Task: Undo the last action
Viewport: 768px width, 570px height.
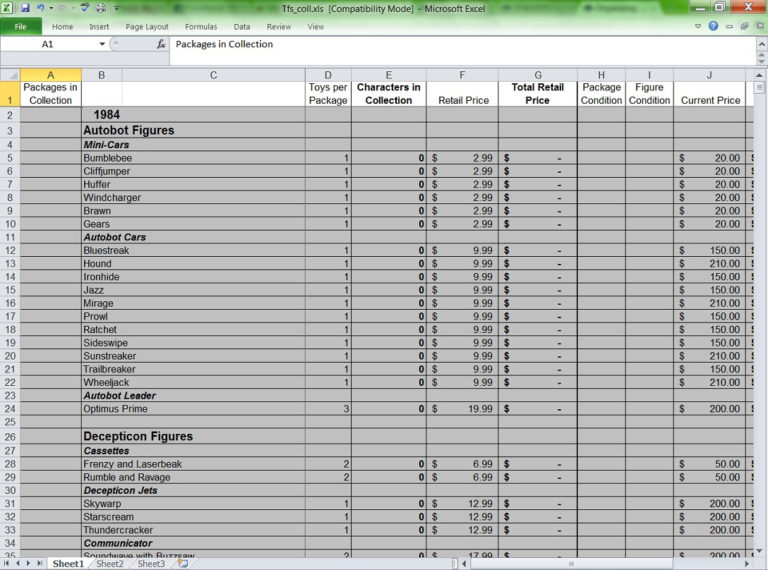Action: (40, 8)
